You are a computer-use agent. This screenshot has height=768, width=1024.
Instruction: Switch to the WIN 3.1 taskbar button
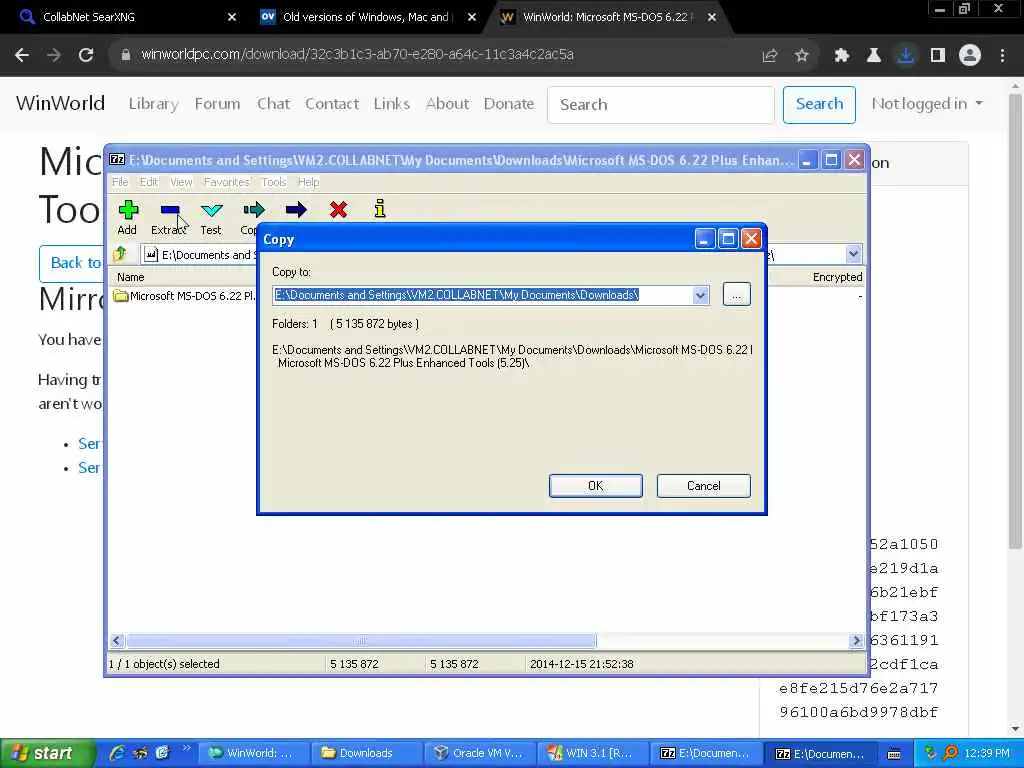click(x=592, y=753)
